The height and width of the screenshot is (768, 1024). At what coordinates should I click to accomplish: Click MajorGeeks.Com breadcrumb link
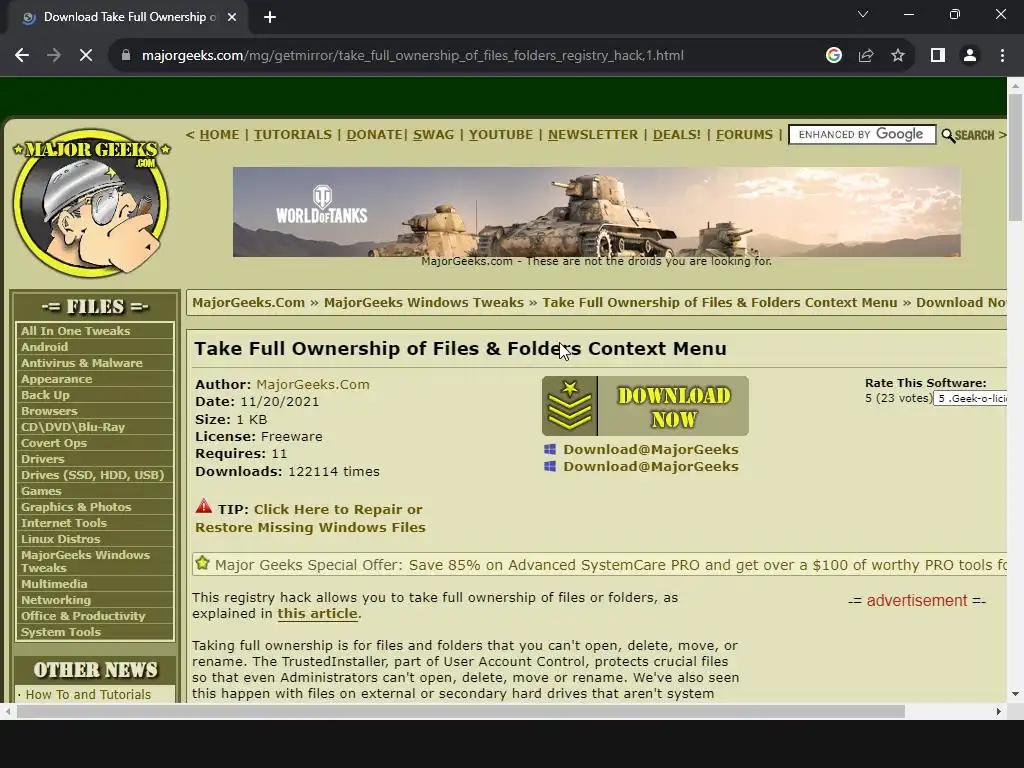(248, 302)
